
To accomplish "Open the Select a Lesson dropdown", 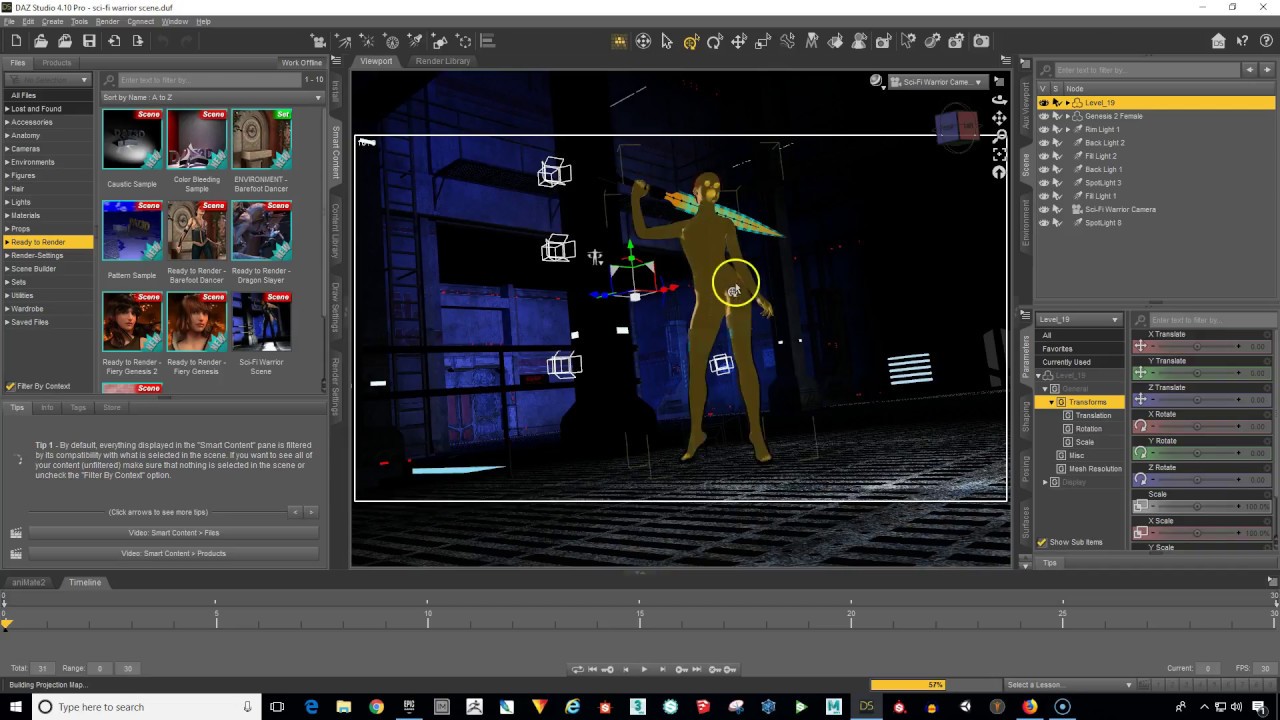I will (x=1069, y=685).
